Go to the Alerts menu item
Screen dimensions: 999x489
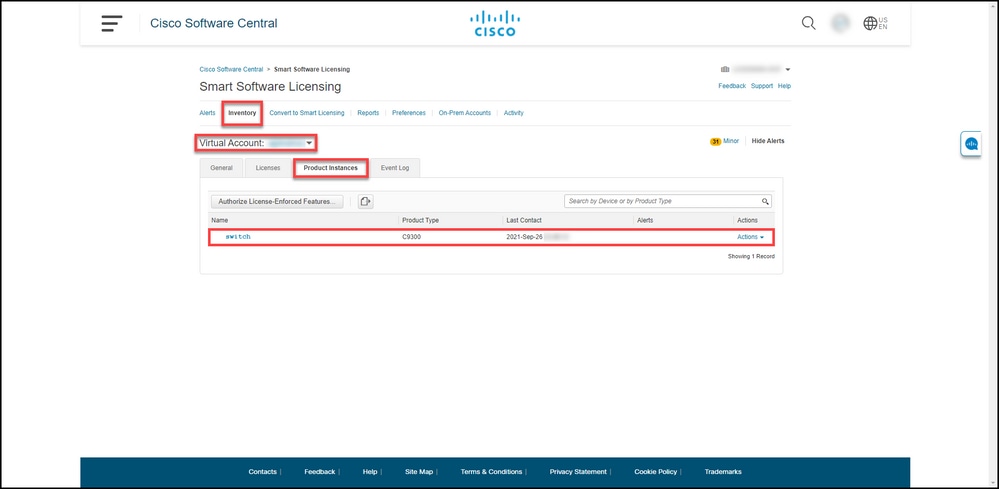pos(207,113)
